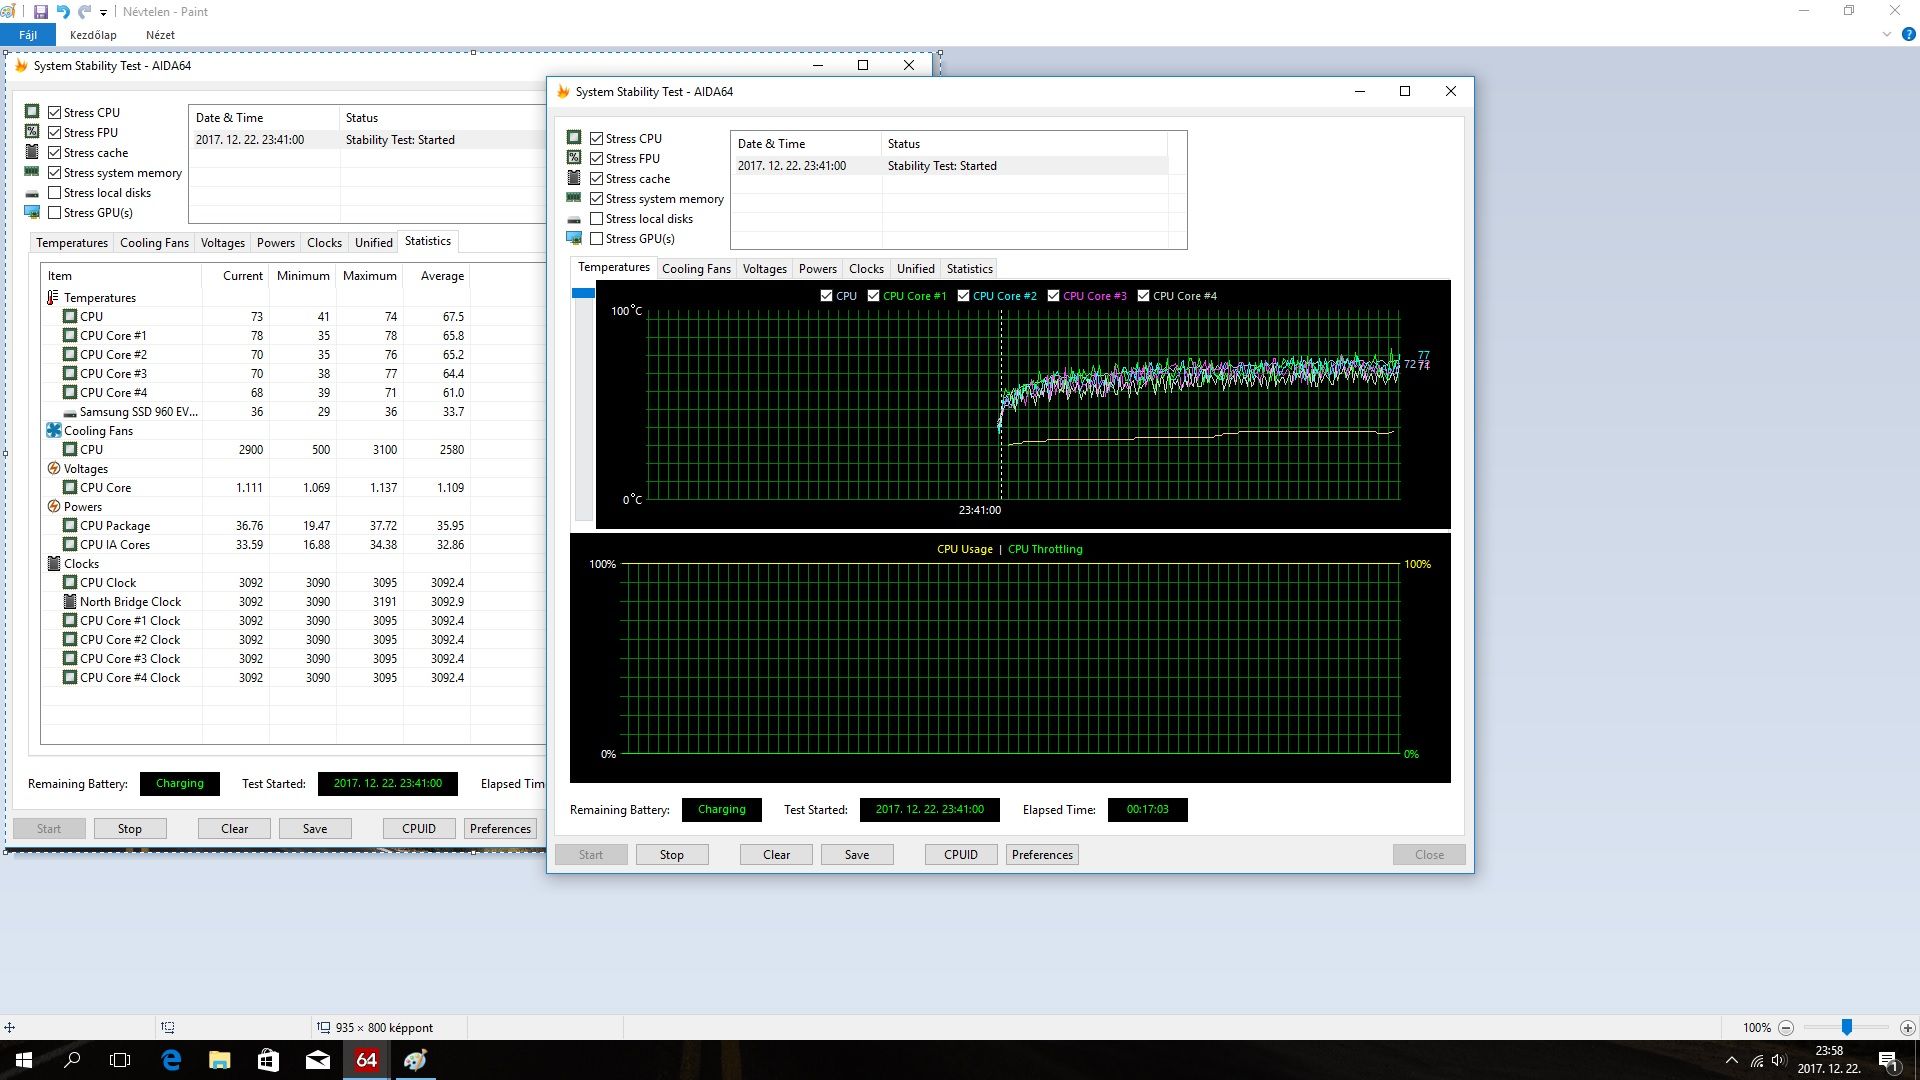Open Microsoft Edge from taskbar
The height and width of the screenshot is (1080, 1920).
[171, 1060]
